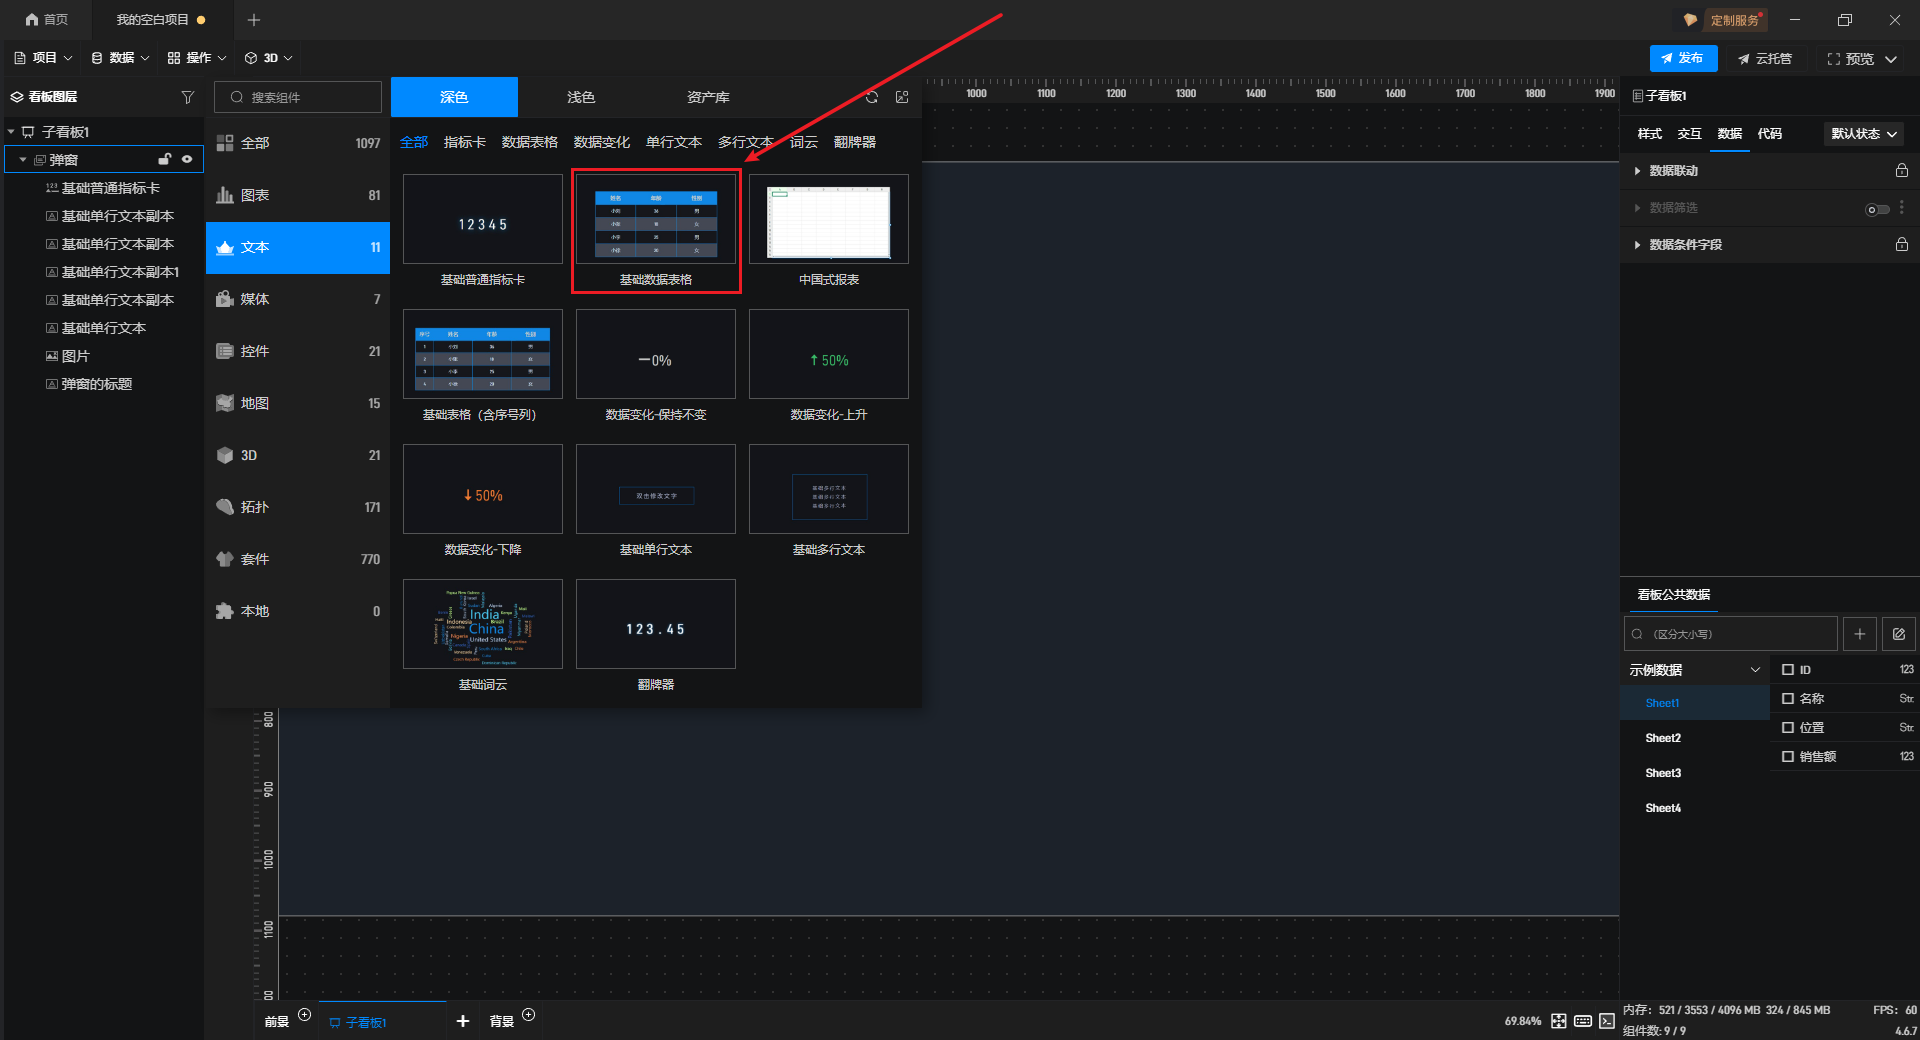Click the pop-out icon in component panel
This screenshot has width=1920, height=1040.
click(x=902, y=97)
